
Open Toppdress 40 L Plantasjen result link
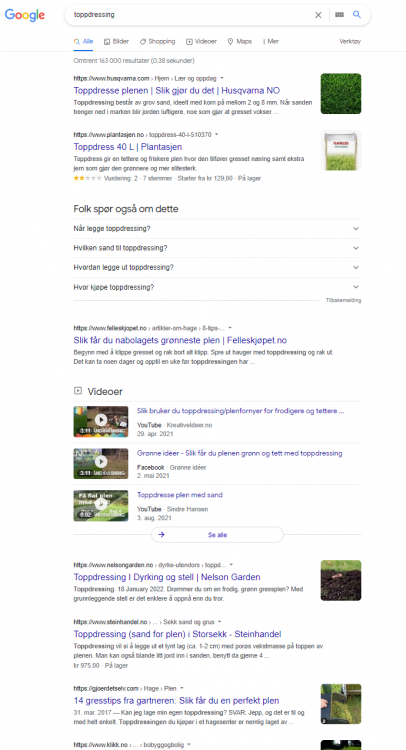point(128,147)
